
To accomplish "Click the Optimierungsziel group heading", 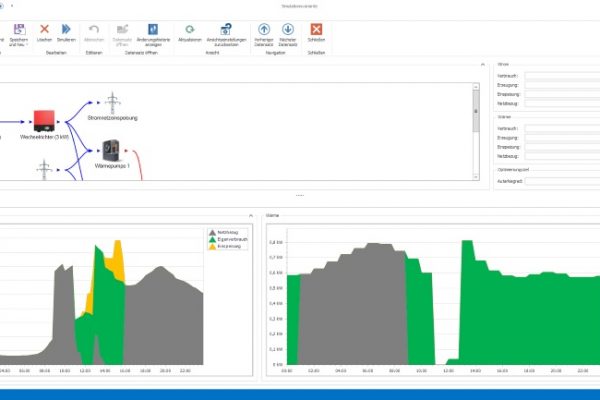I will click(x=513, y=170).
